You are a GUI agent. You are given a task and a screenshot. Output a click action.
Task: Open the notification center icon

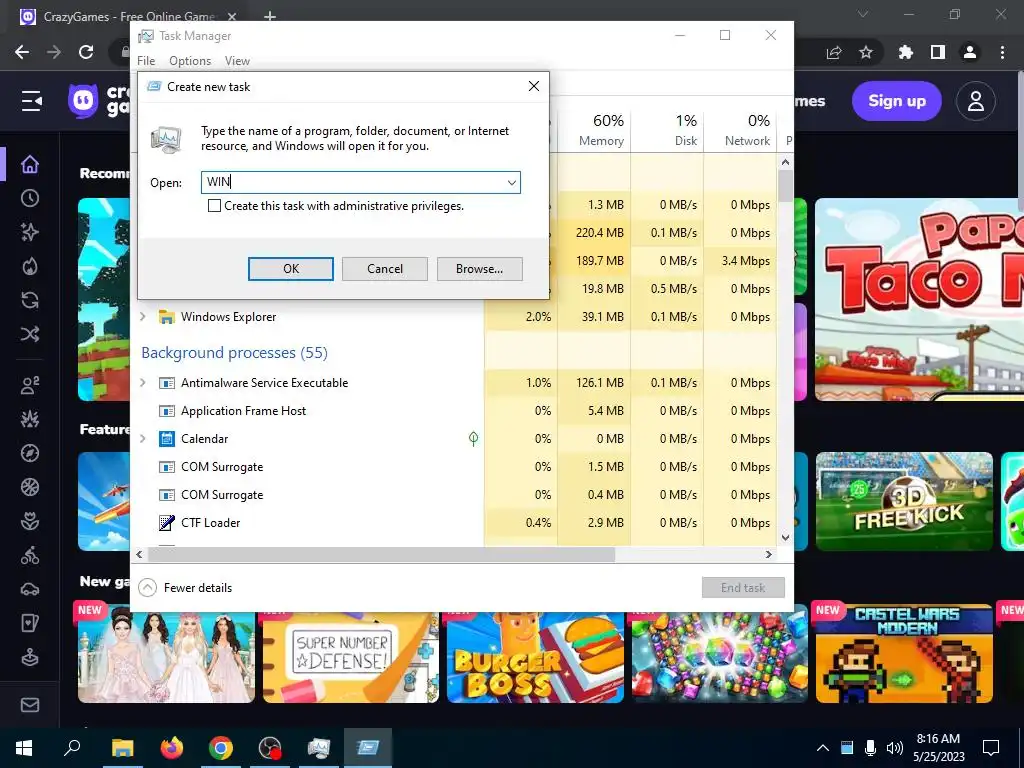tap(991, 748)
